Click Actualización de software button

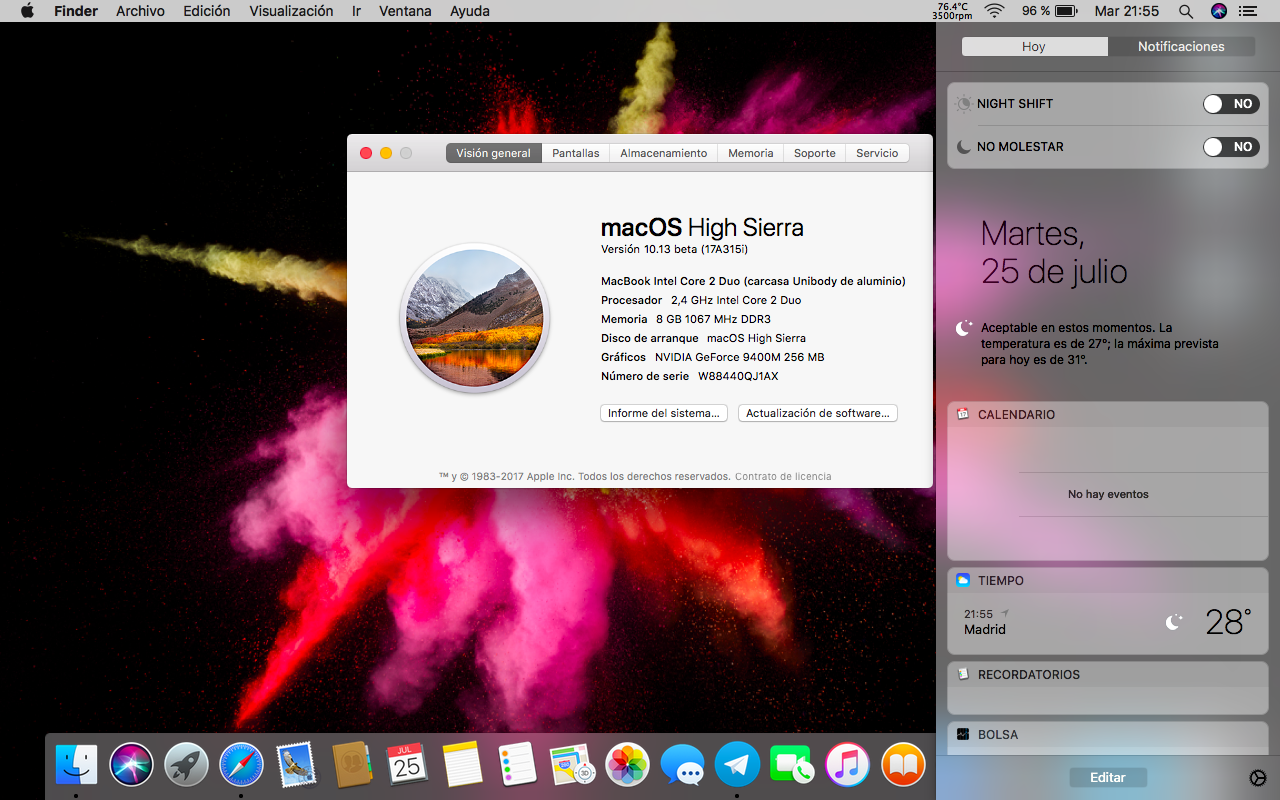coord(818,413)
